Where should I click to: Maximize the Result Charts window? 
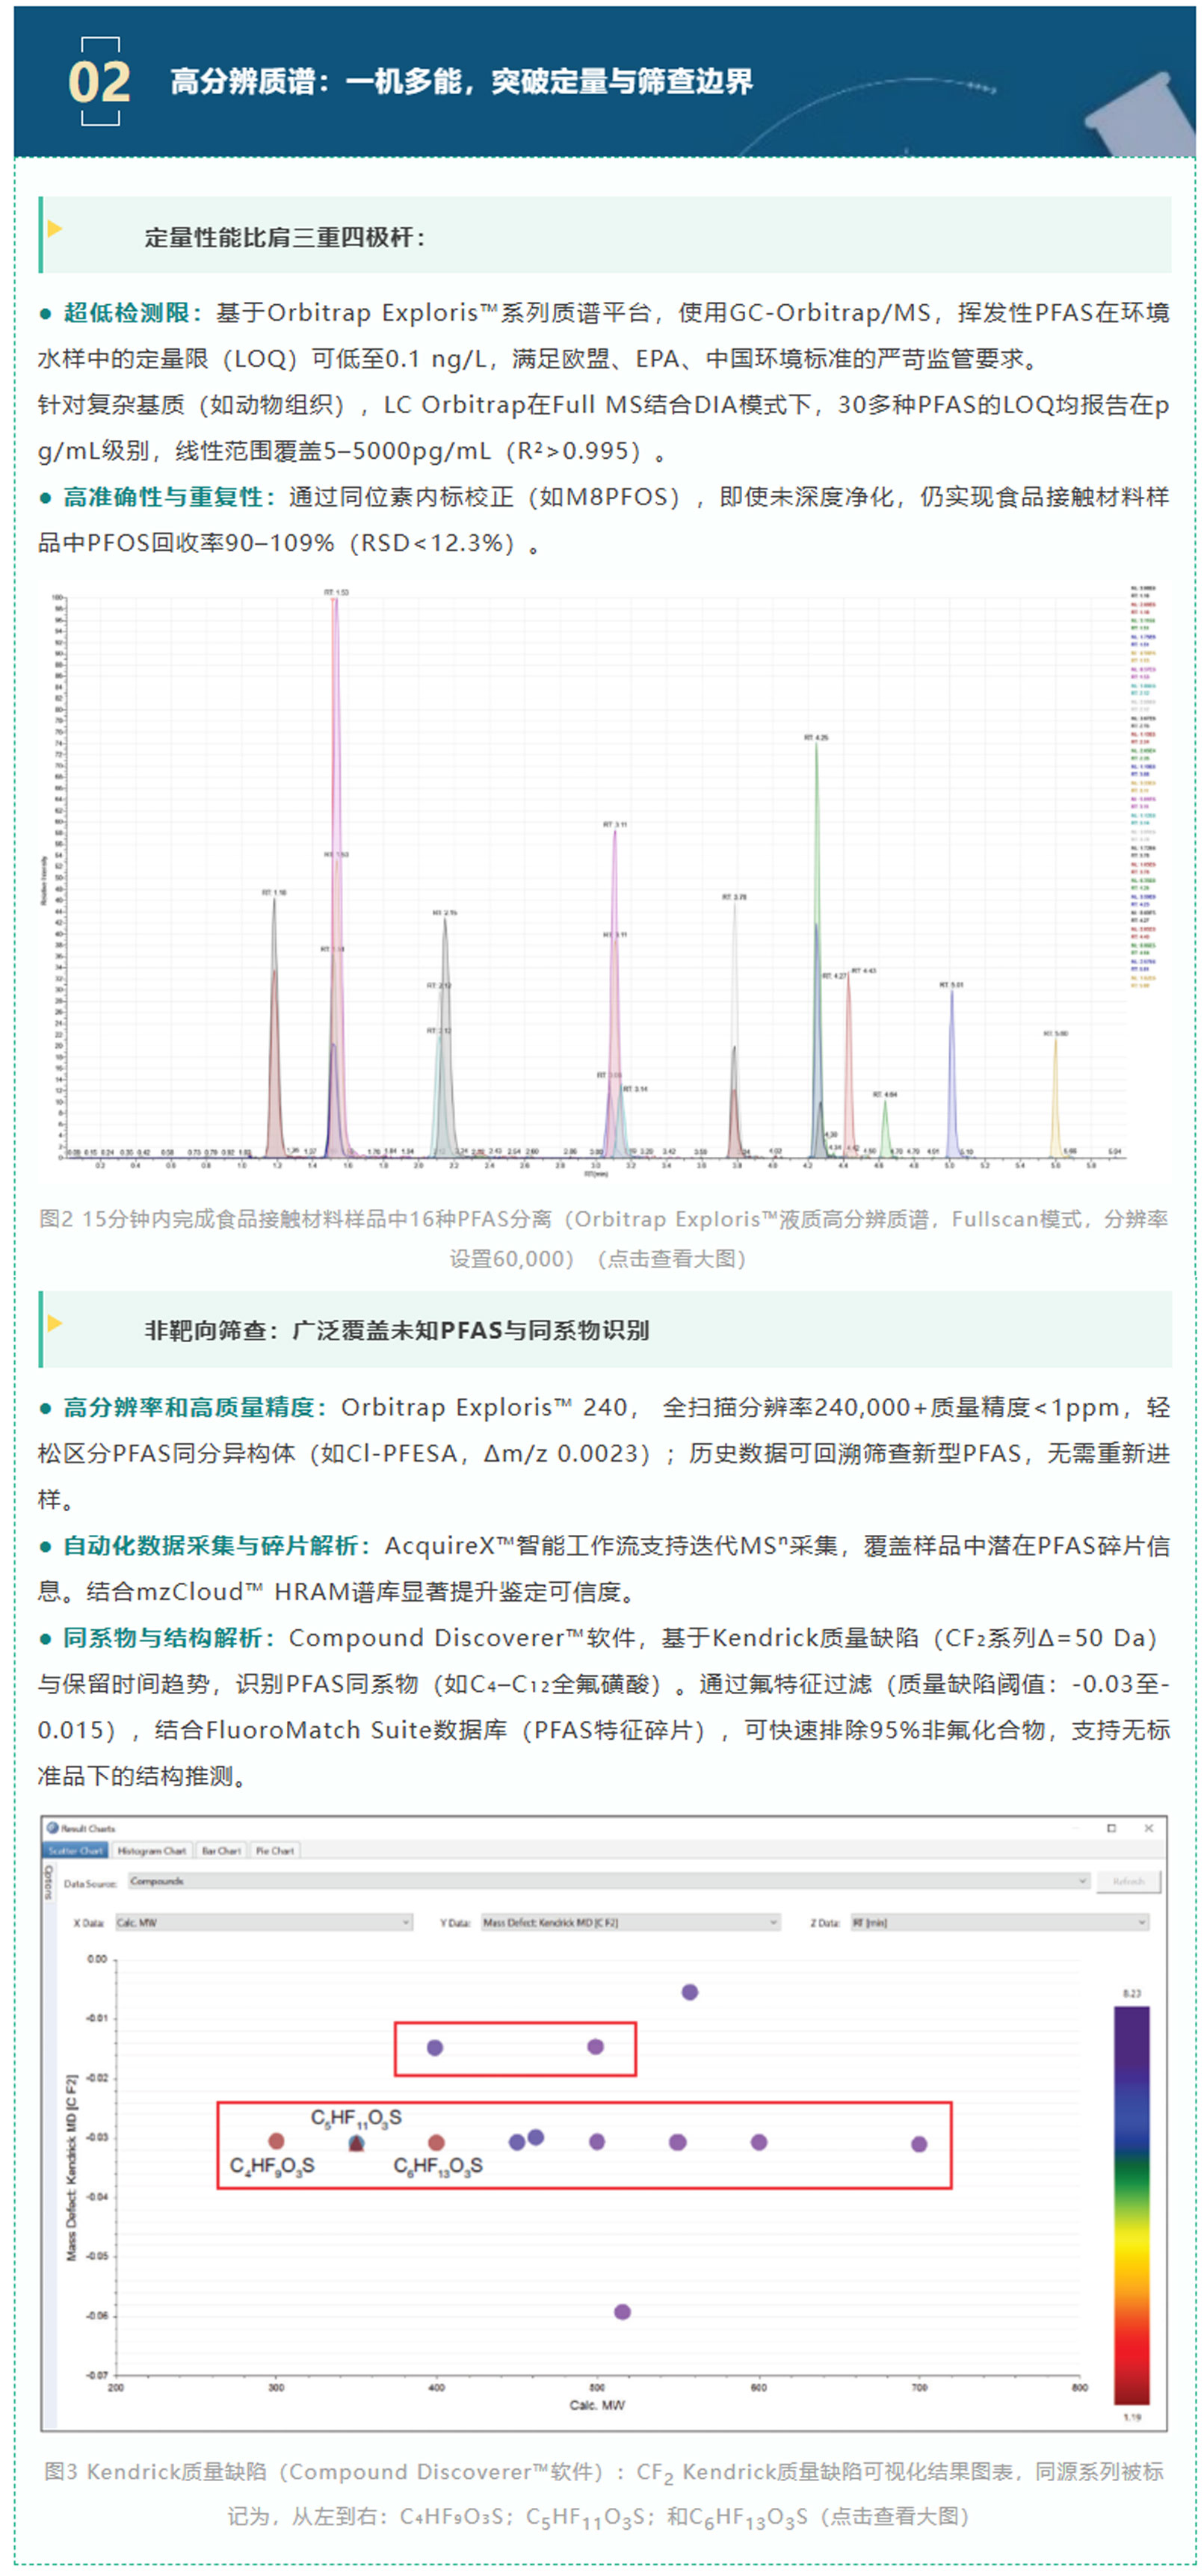click(1111, 1828)
